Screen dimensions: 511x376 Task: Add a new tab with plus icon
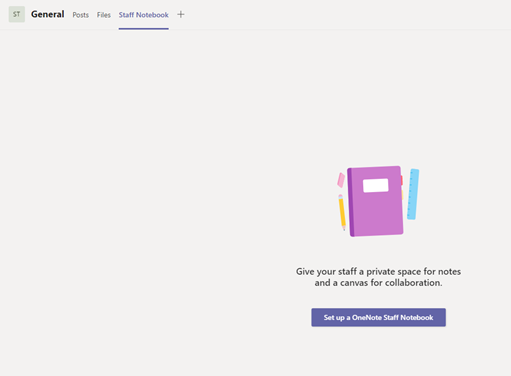[181, 14]
